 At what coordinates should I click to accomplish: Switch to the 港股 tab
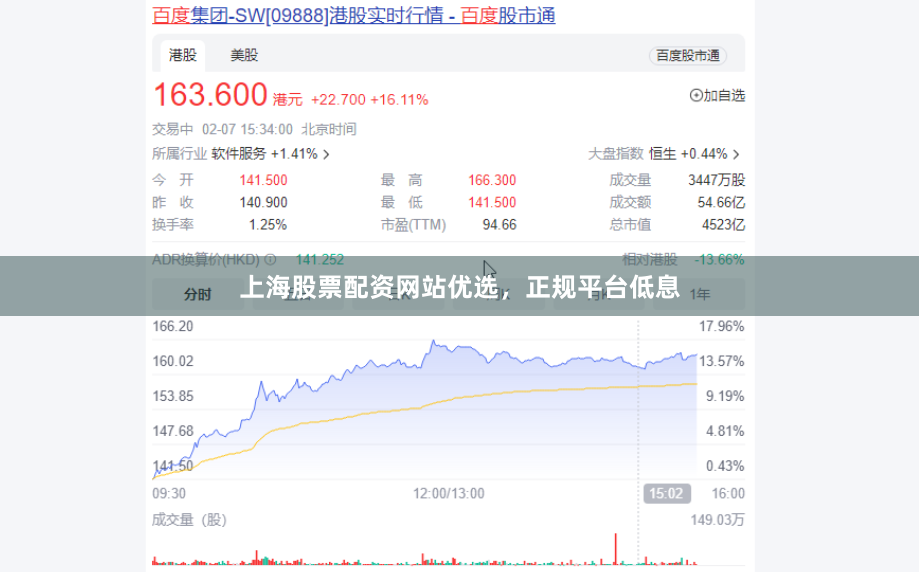click(183, 56)
